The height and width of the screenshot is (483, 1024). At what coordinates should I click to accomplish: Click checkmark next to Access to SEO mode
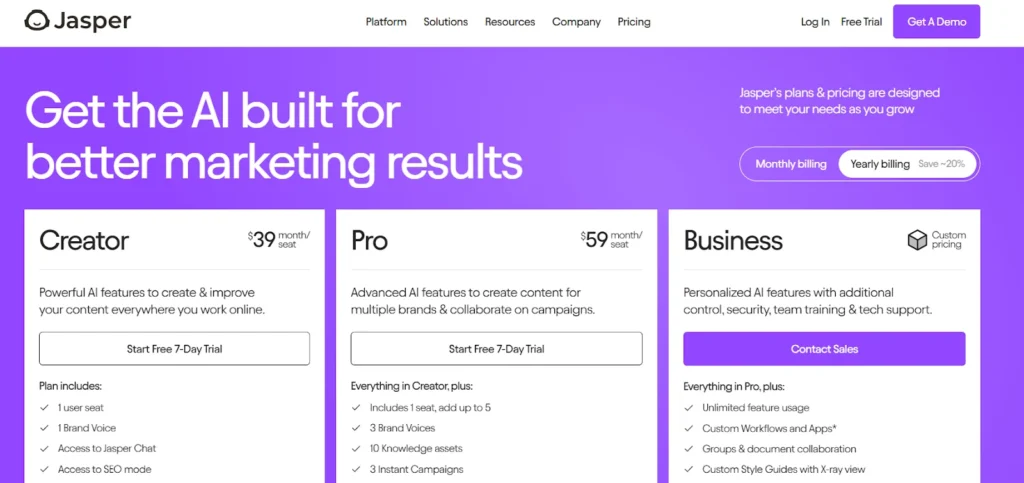click(x=44, y=469)
